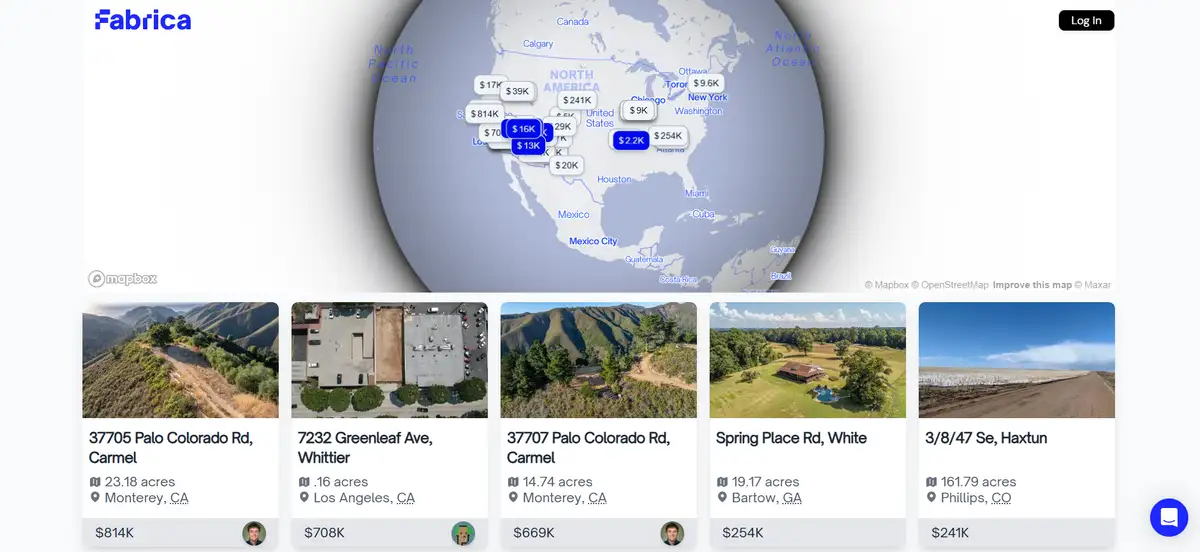
Task: Select the $254K map price marker
Action: click(667, 135)
